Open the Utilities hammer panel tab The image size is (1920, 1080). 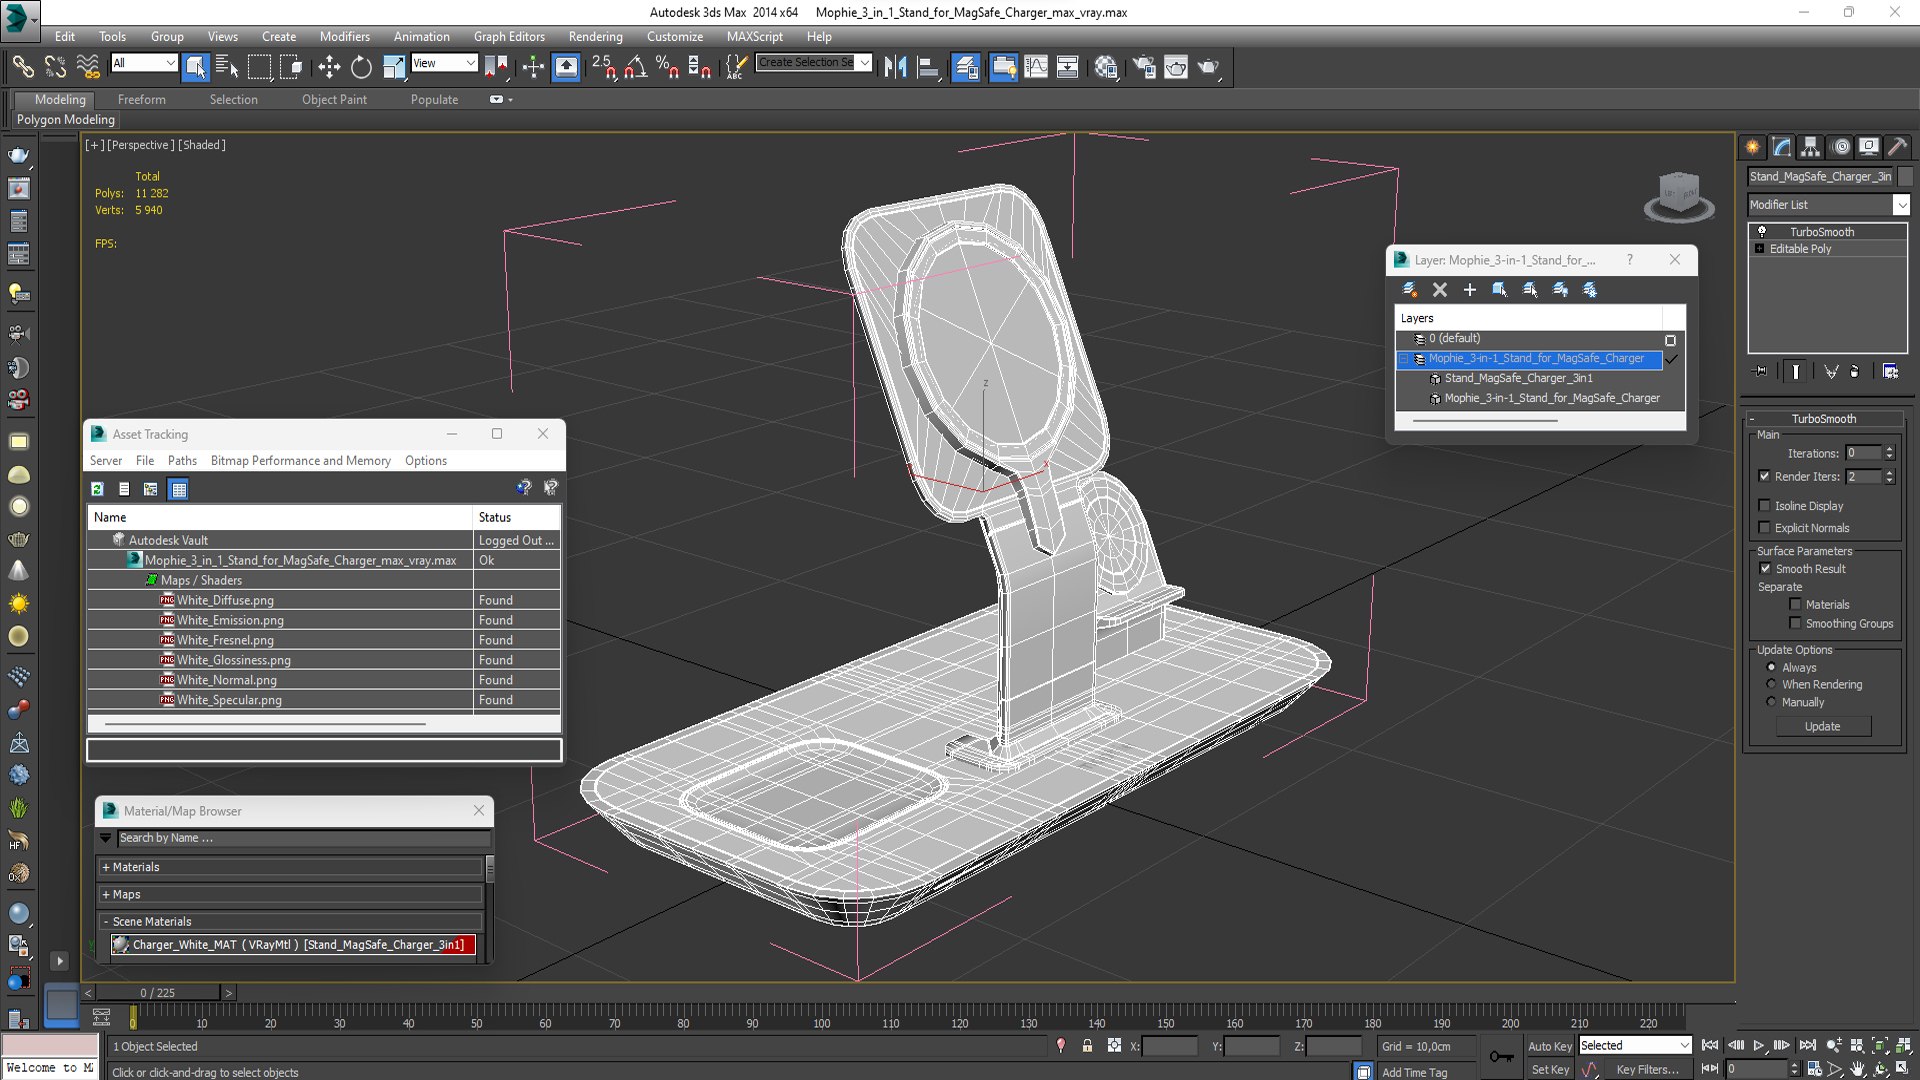(1897, 147)
